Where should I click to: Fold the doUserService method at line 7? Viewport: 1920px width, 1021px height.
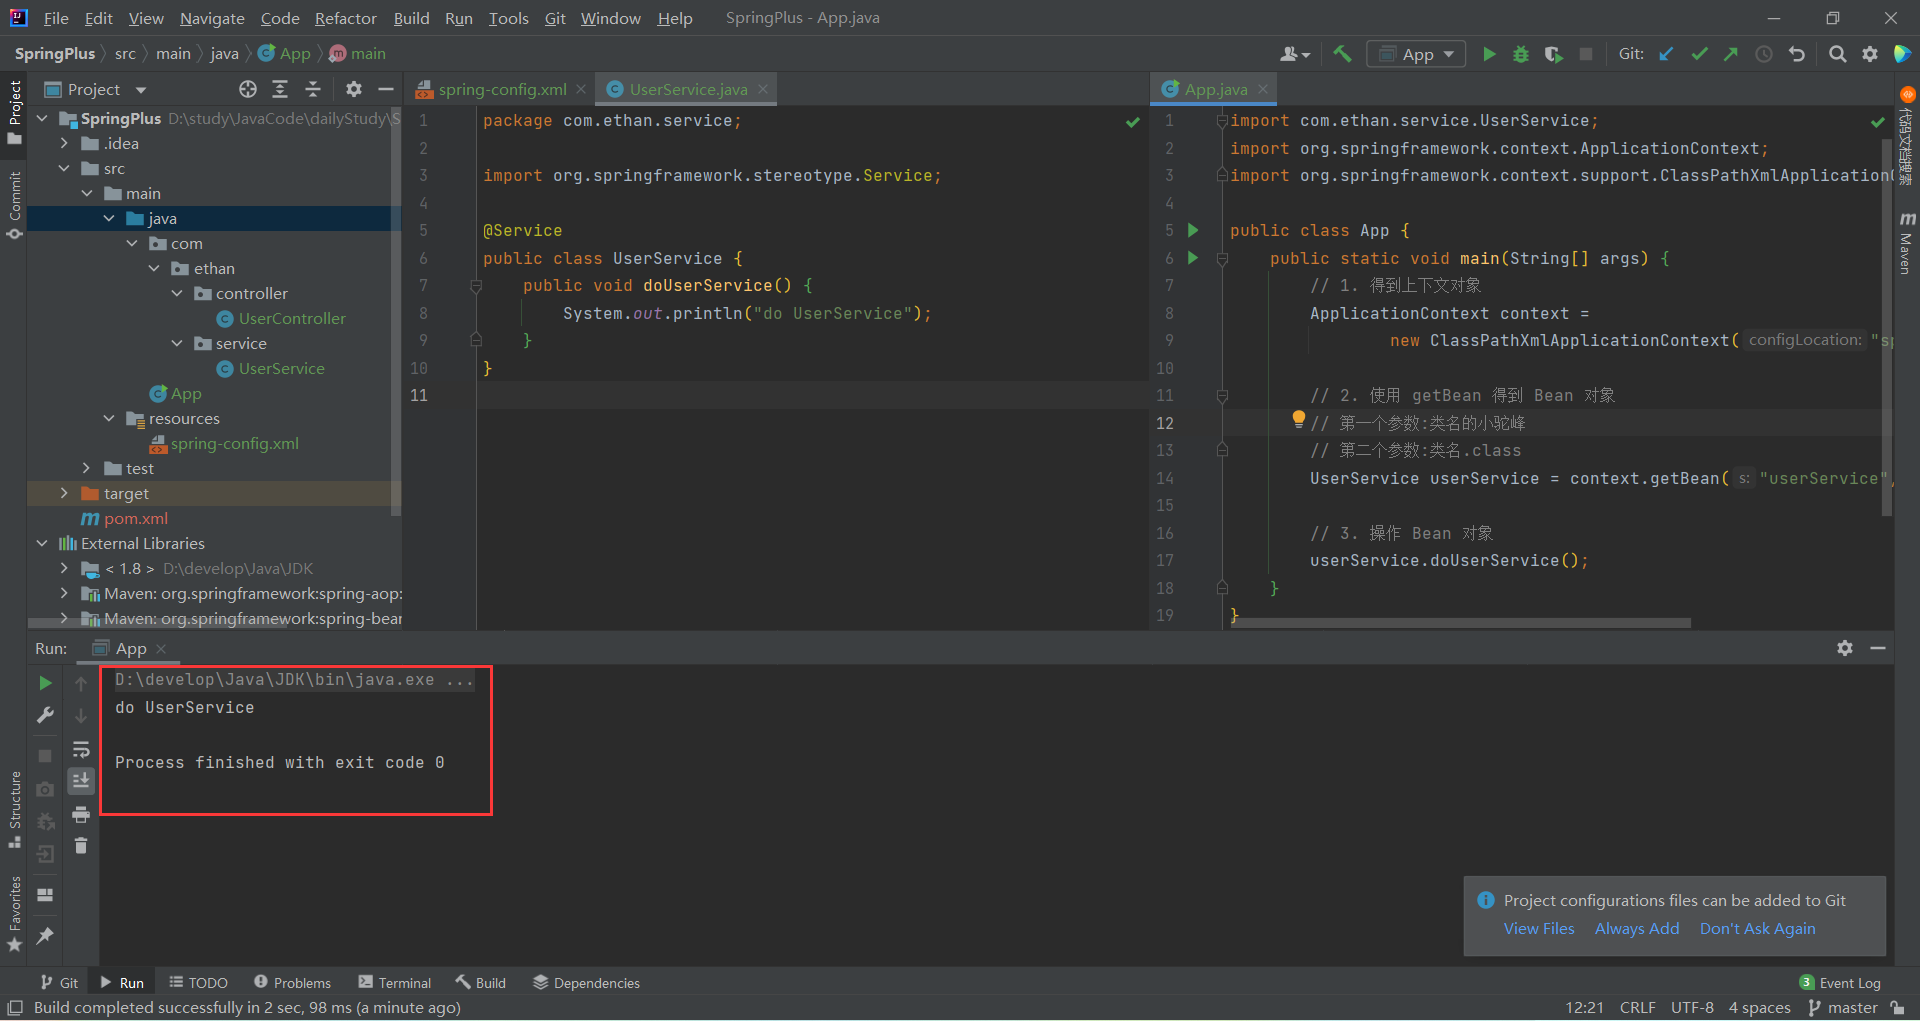[476, 286]
